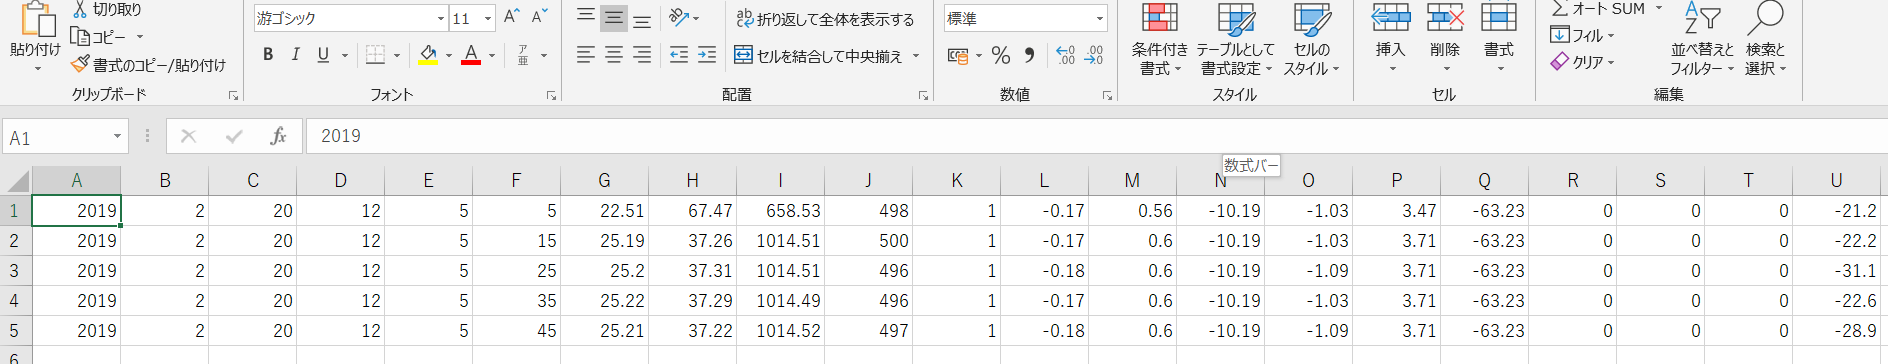Increase indent
This screenshot has width=1888, height=364.
707,55
